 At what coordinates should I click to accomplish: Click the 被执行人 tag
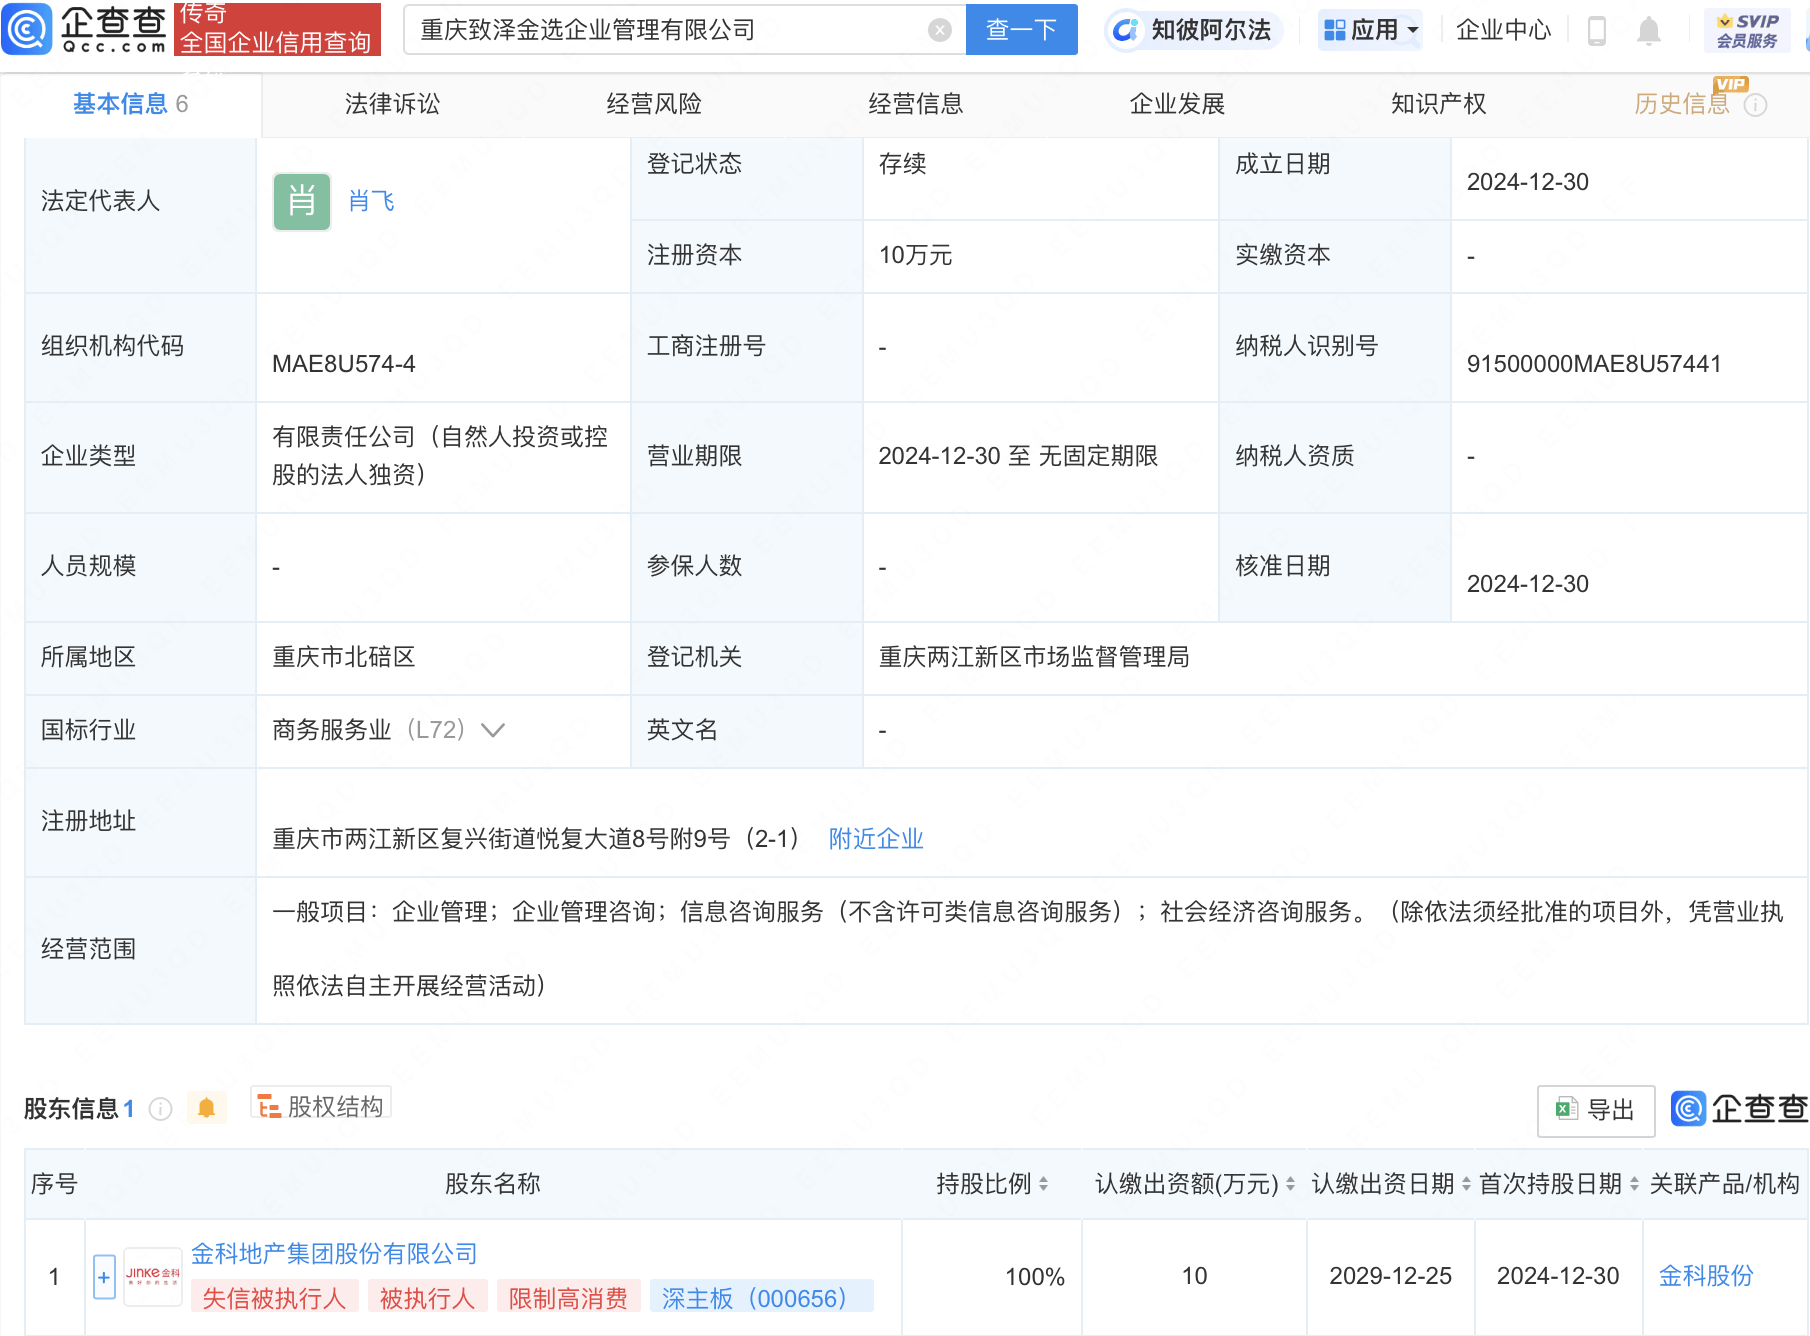tap(427, 1298)
